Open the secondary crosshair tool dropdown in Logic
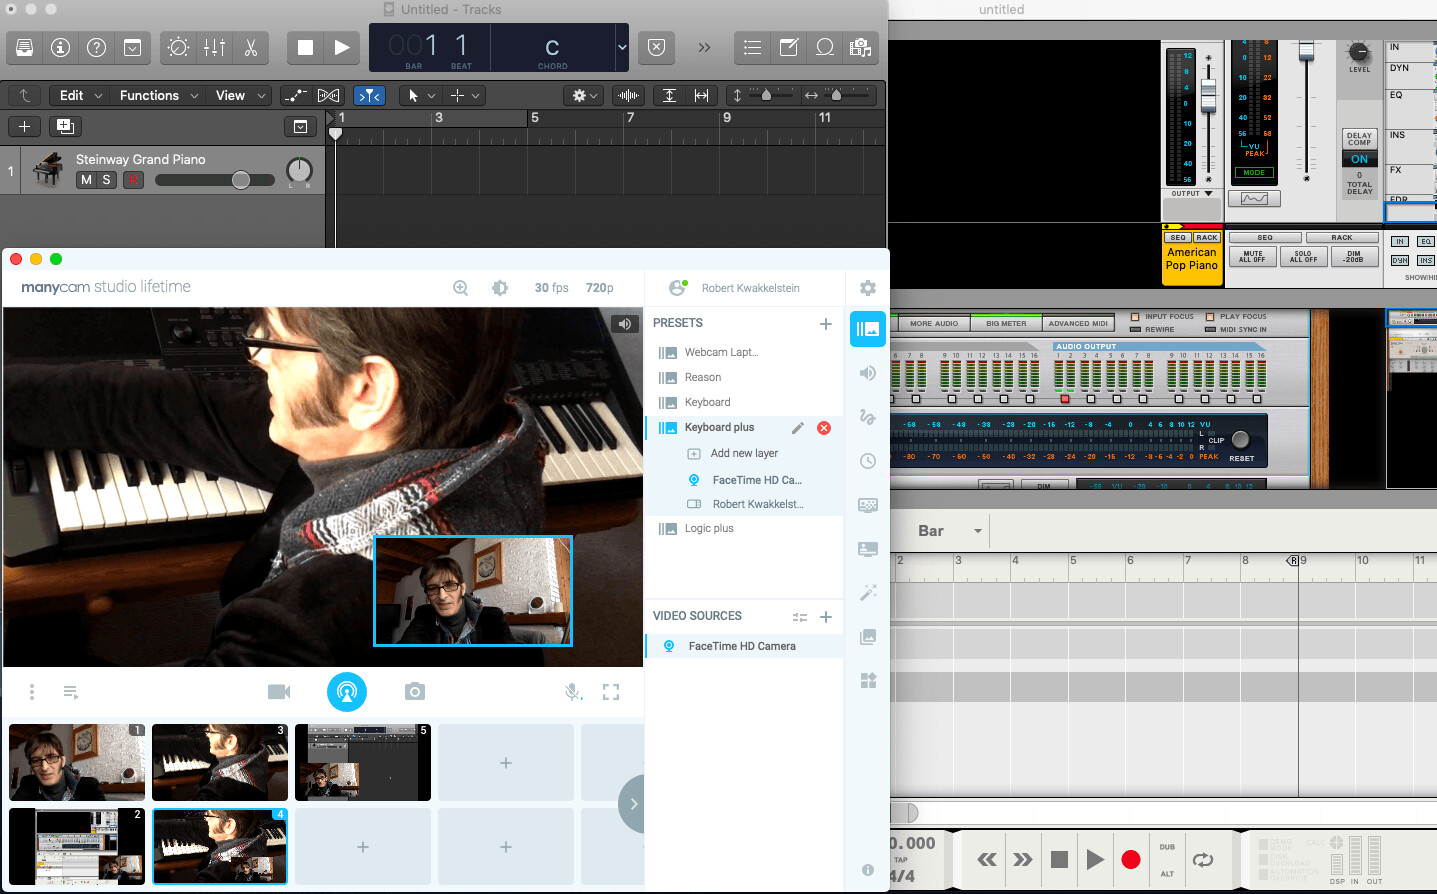Screen dimensions: 1437x894 pyautogui.click(x=465, y=95)
